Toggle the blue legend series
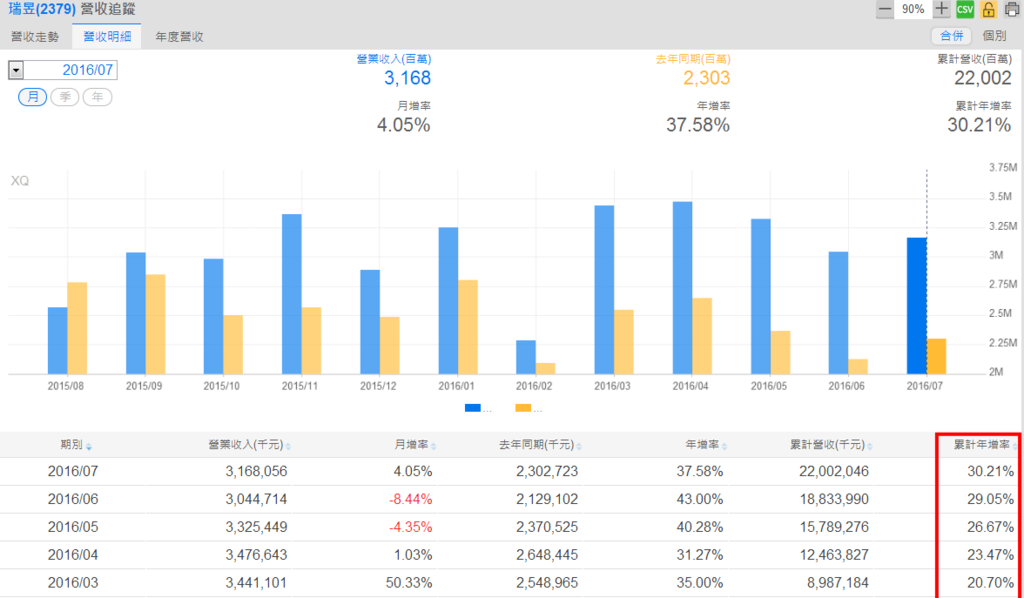 (x=473, y=408)
